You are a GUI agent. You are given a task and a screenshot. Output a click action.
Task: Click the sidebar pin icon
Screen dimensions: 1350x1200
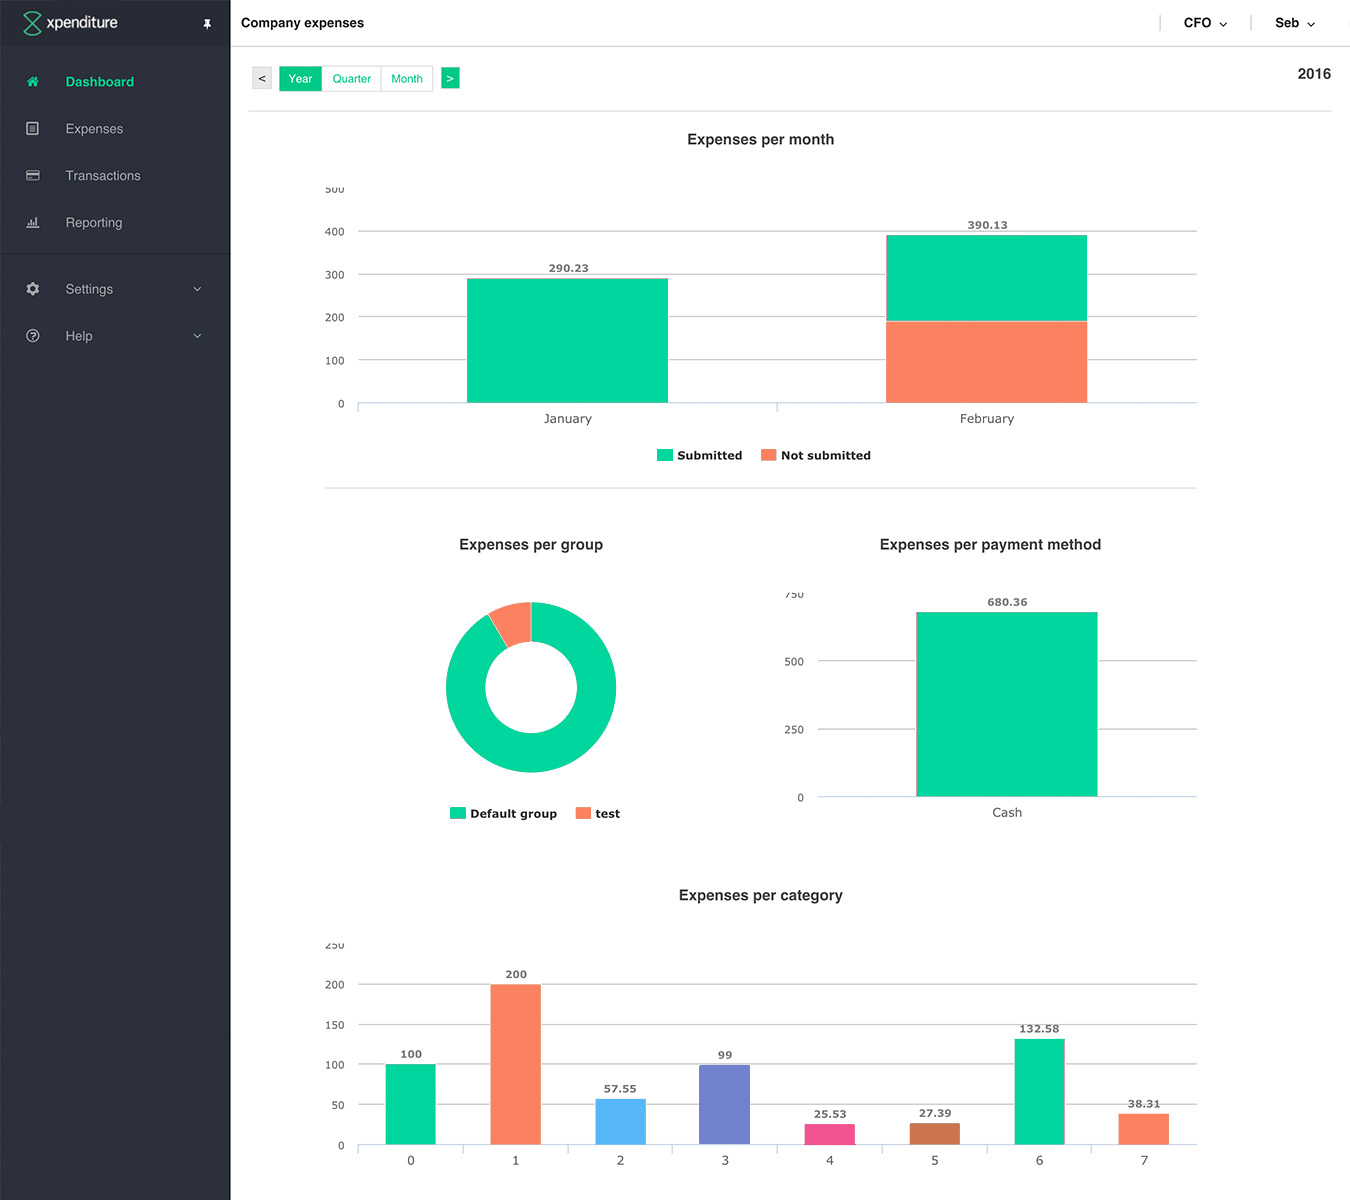click(x=207, y=24)
